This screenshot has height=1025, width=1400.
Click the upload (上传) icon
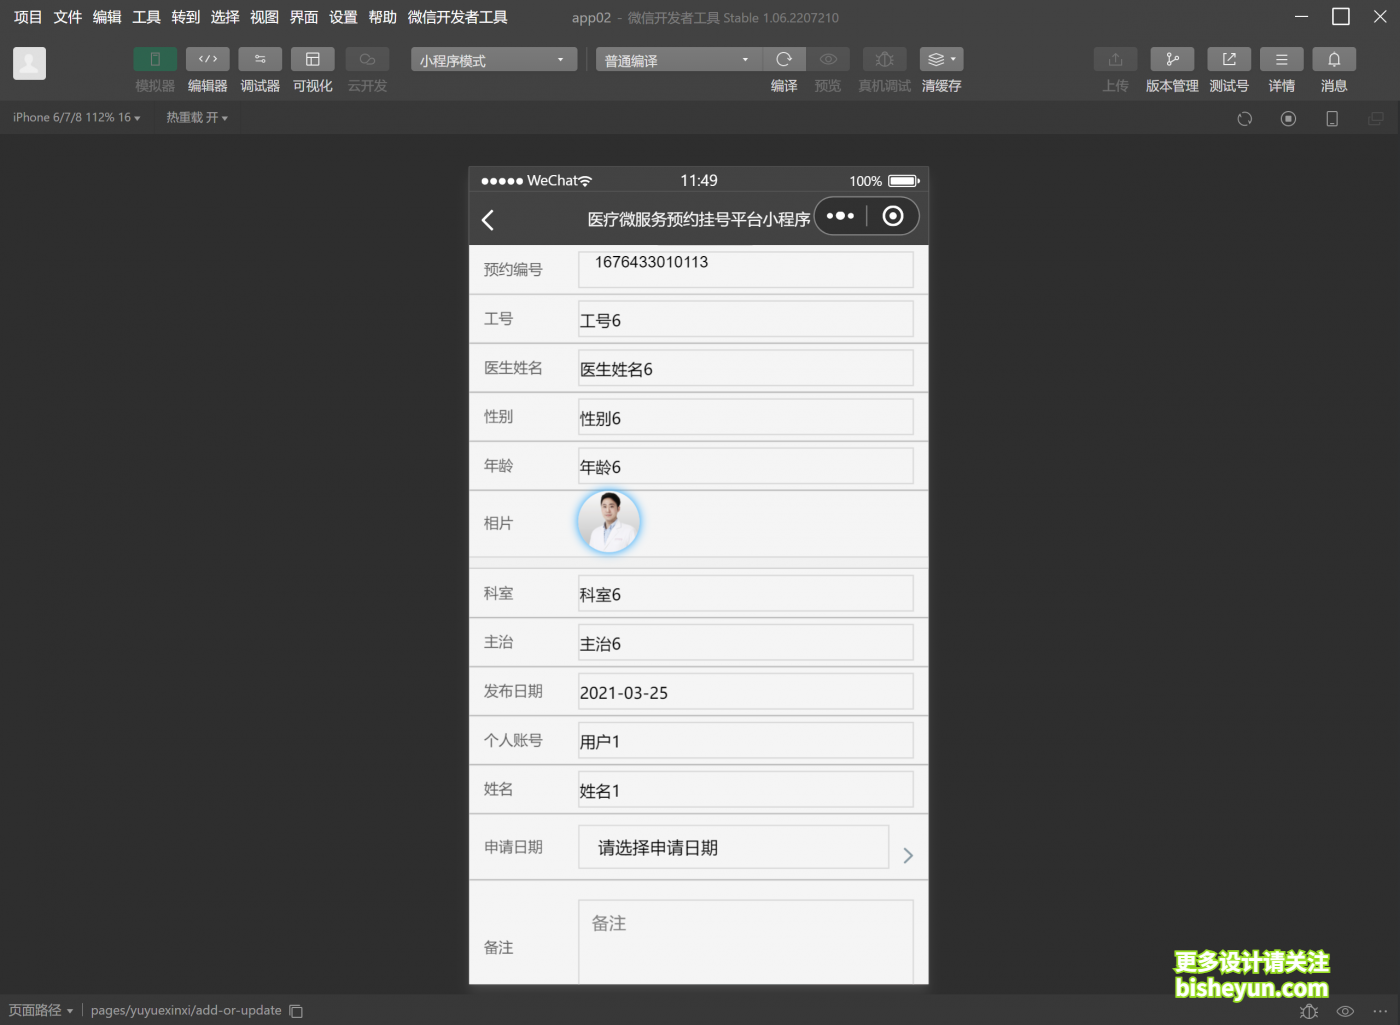point(1116,60)
